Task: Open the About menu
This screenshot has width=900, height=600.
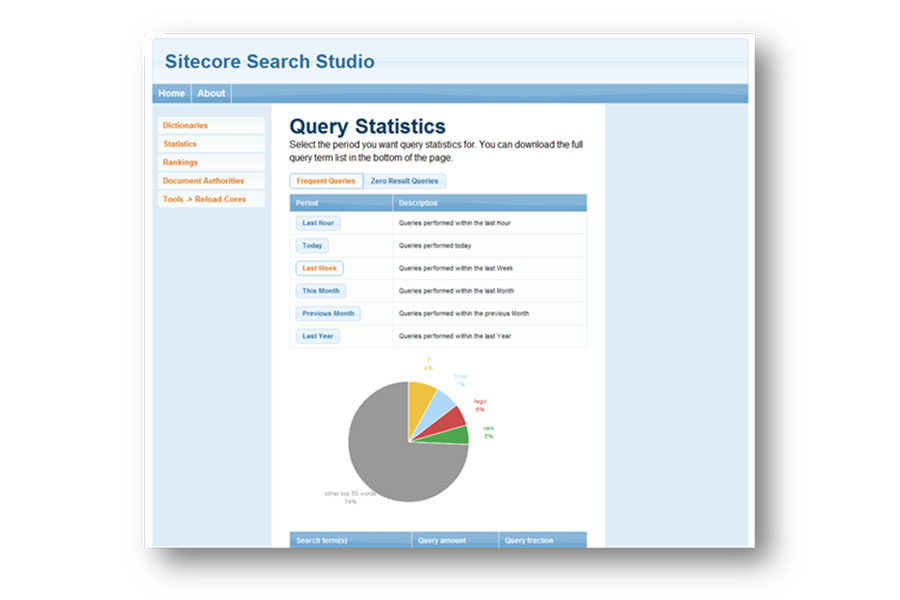Action: click(x=211, y=92)
